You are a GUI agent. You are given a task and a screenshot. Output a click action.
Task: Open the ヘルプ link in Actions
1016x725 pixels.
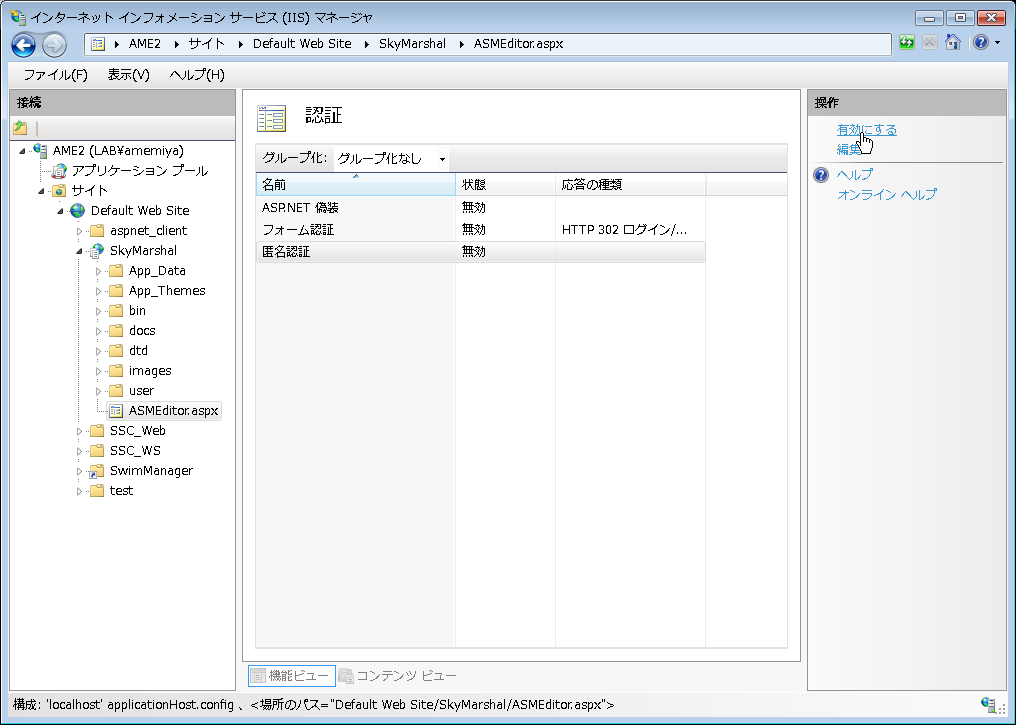tap(855, 174)
